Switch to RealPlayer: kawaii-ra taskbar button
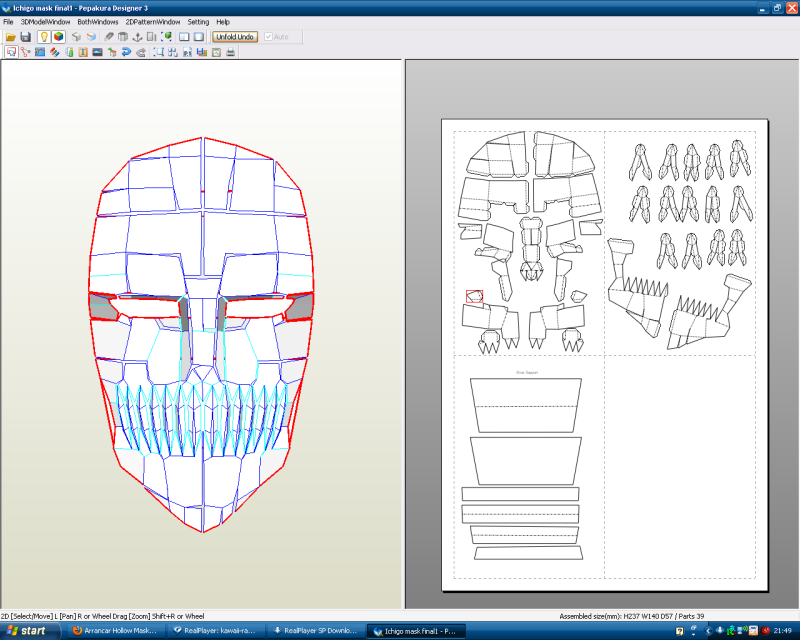This screenshot has width=800, height=640. tap(215, 631)
